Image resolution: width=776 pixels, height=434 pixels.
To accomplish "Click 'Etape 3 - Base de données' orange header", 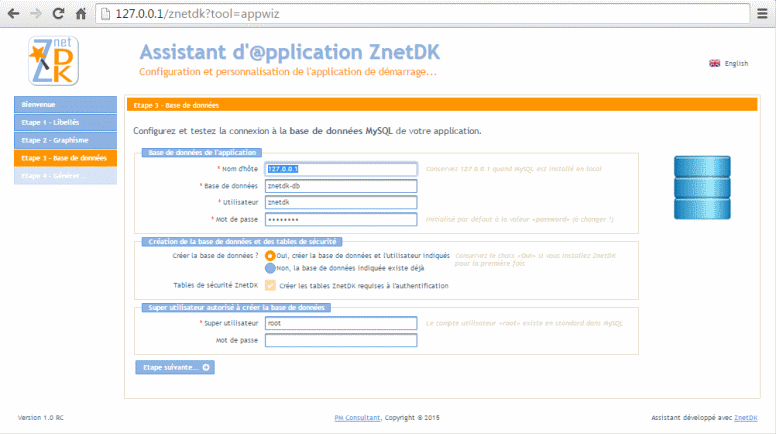I will point(442,105).
